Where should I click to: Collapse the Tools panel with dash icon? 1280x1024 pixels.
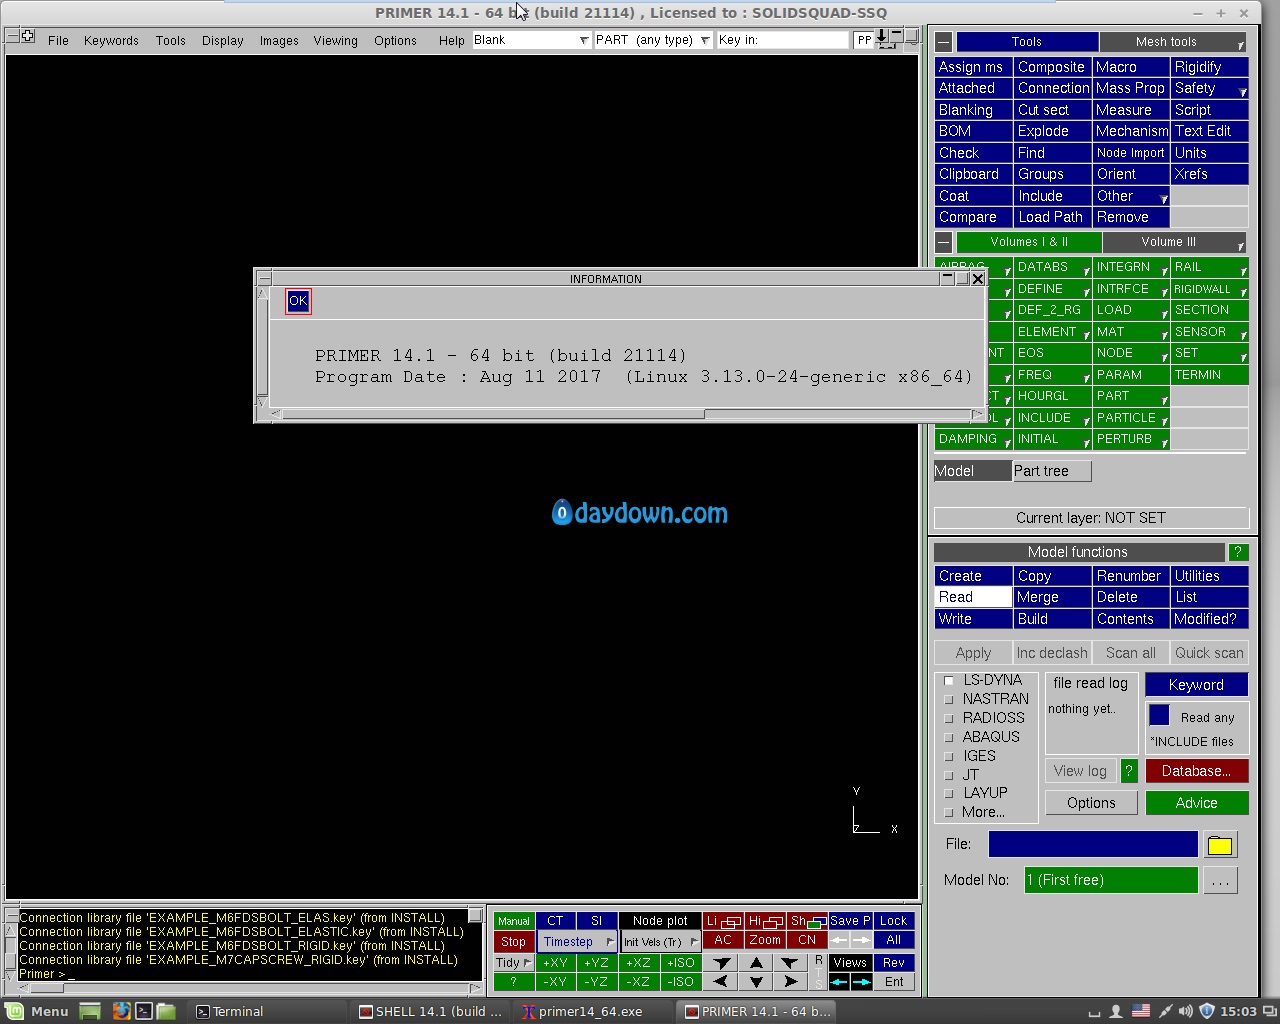click(x=943, y=42)
